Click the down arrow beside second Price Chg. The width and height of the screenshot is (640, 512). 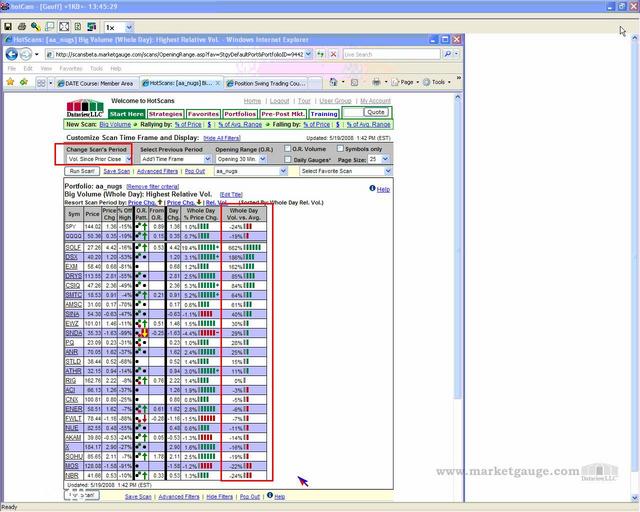click(x=199, y=202)
